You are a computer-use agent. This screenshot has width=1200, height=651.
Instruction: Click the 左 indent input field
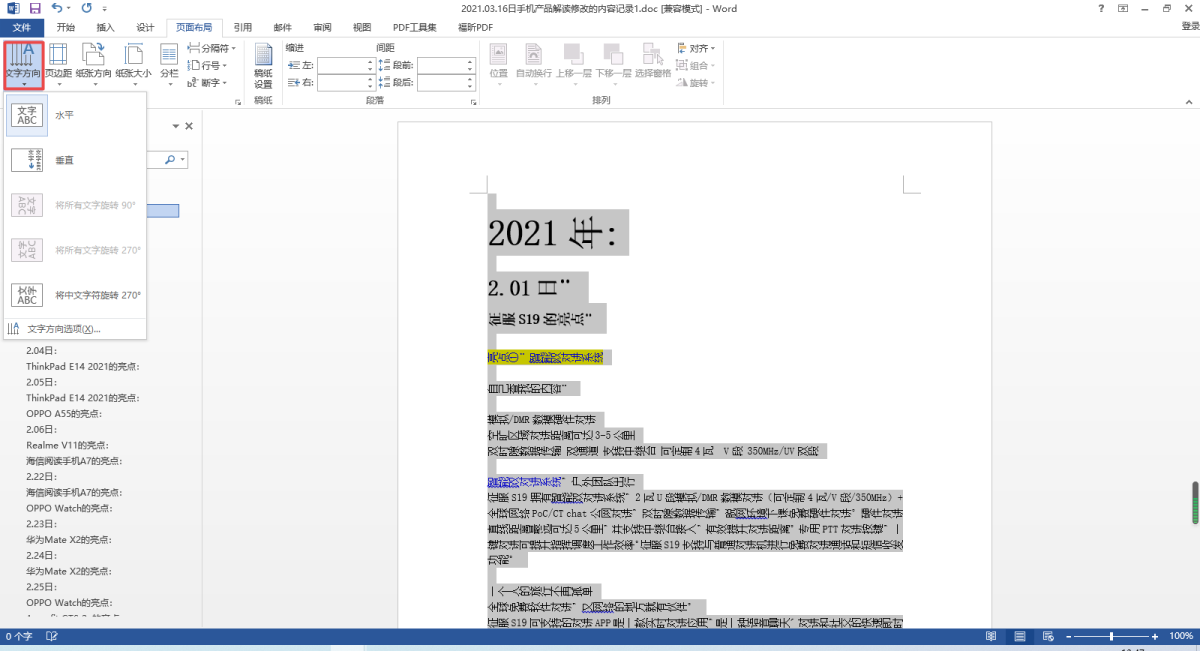(x=341, y=65)
